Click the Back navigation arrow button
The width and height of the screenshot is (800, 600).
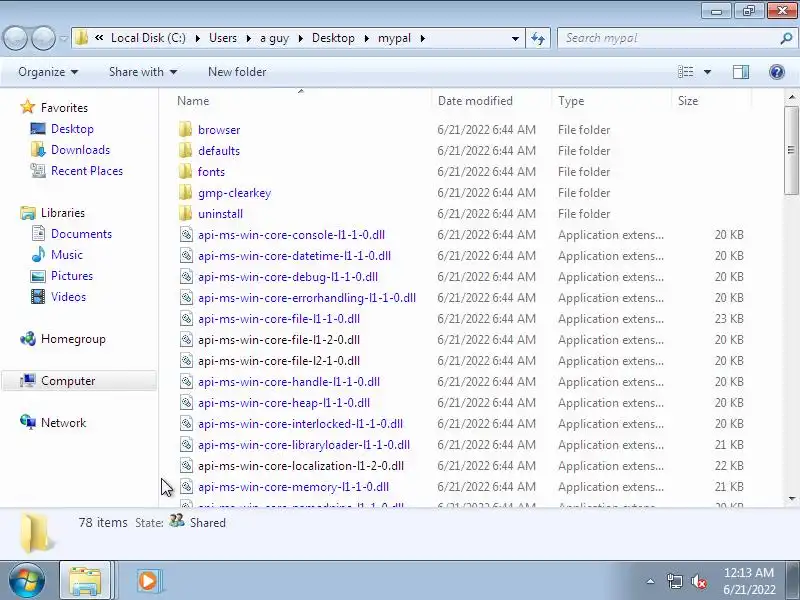point(16,38)
